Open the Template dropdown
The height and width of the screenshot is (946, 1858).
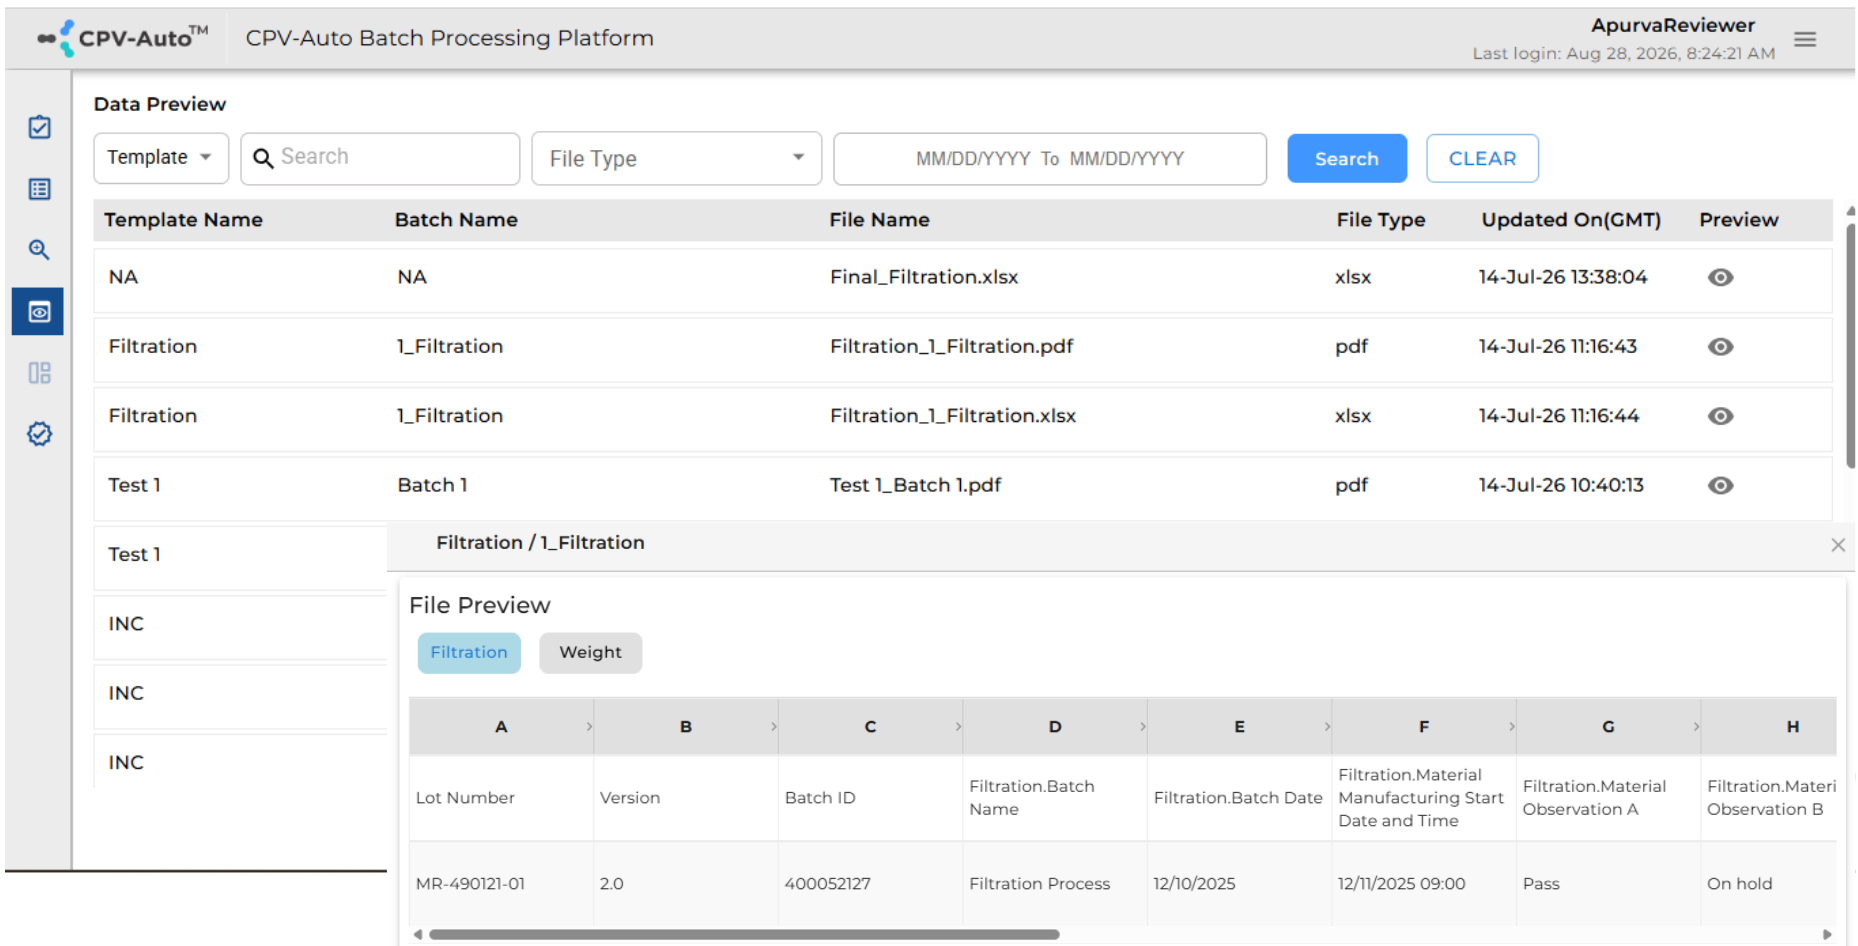pos(161,158)
